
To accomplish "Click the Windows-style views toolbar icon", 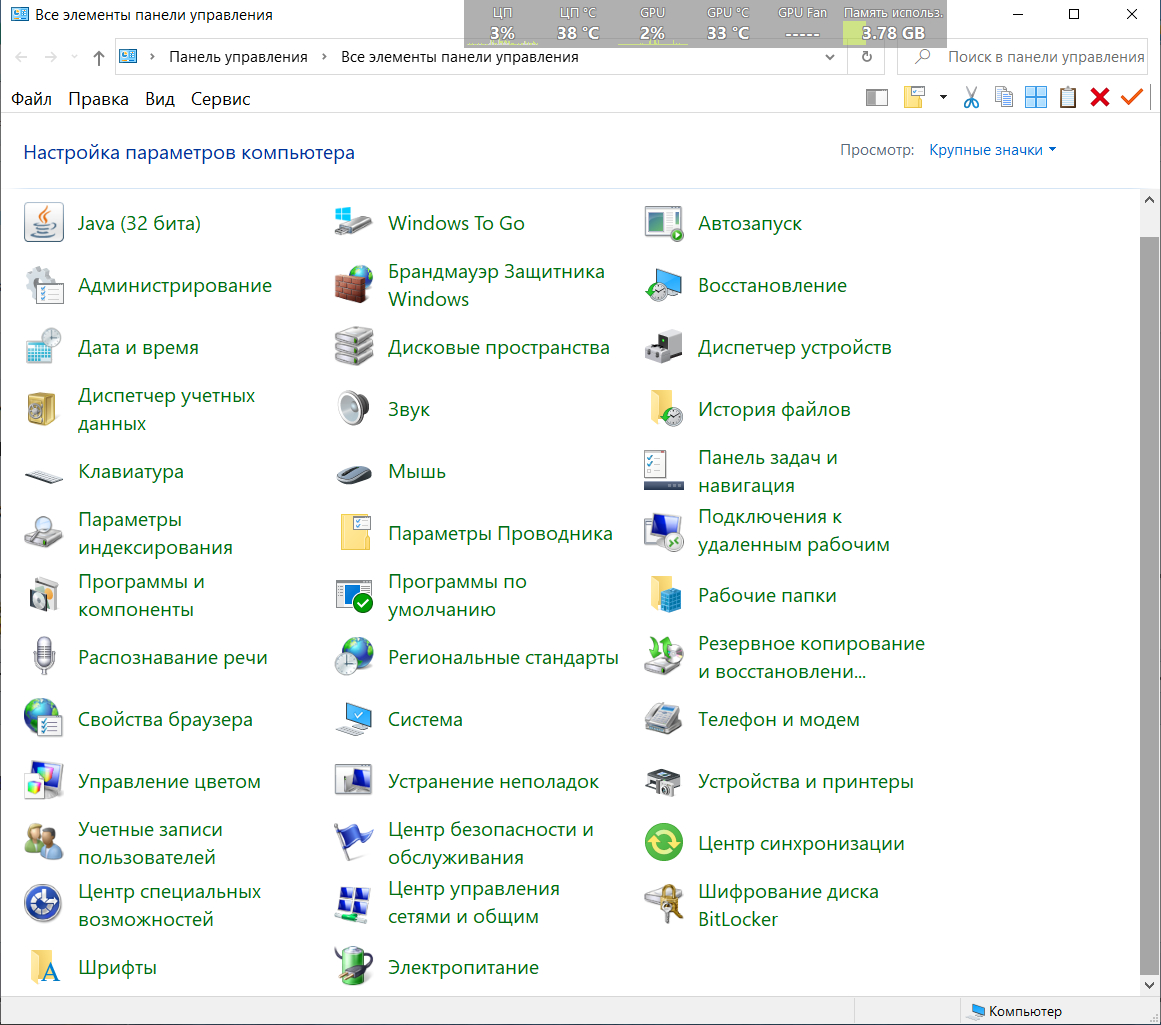I will click(1036, 97).
